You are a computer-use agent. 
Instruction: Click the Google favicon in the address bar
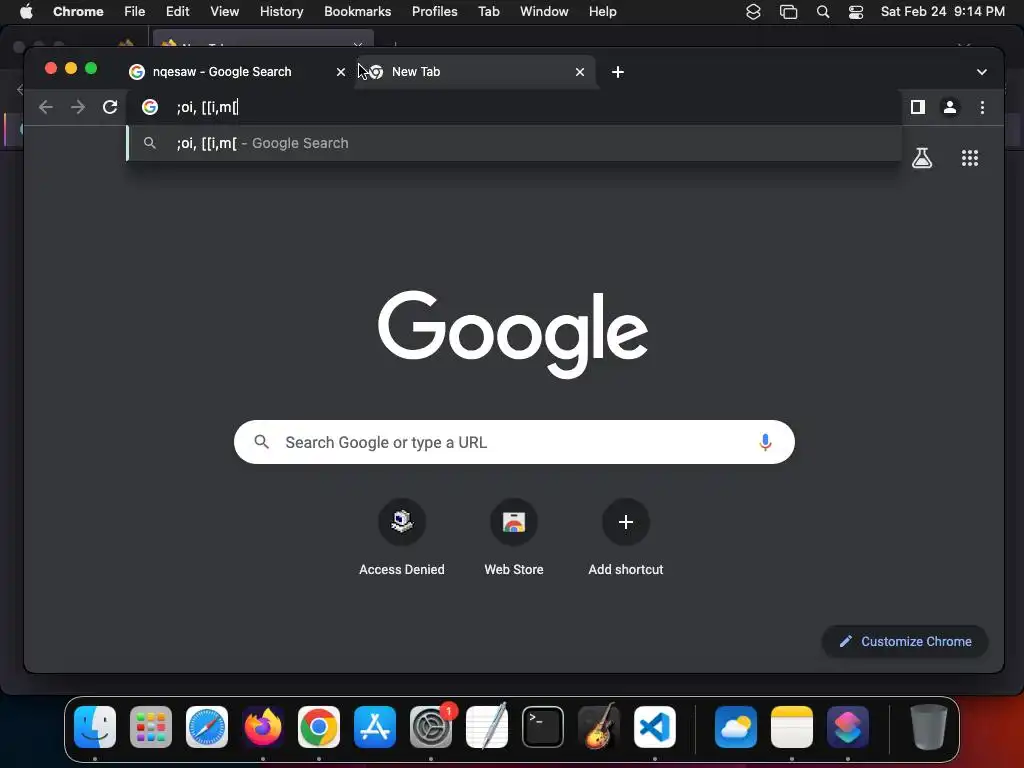click(x=150, y=107)
